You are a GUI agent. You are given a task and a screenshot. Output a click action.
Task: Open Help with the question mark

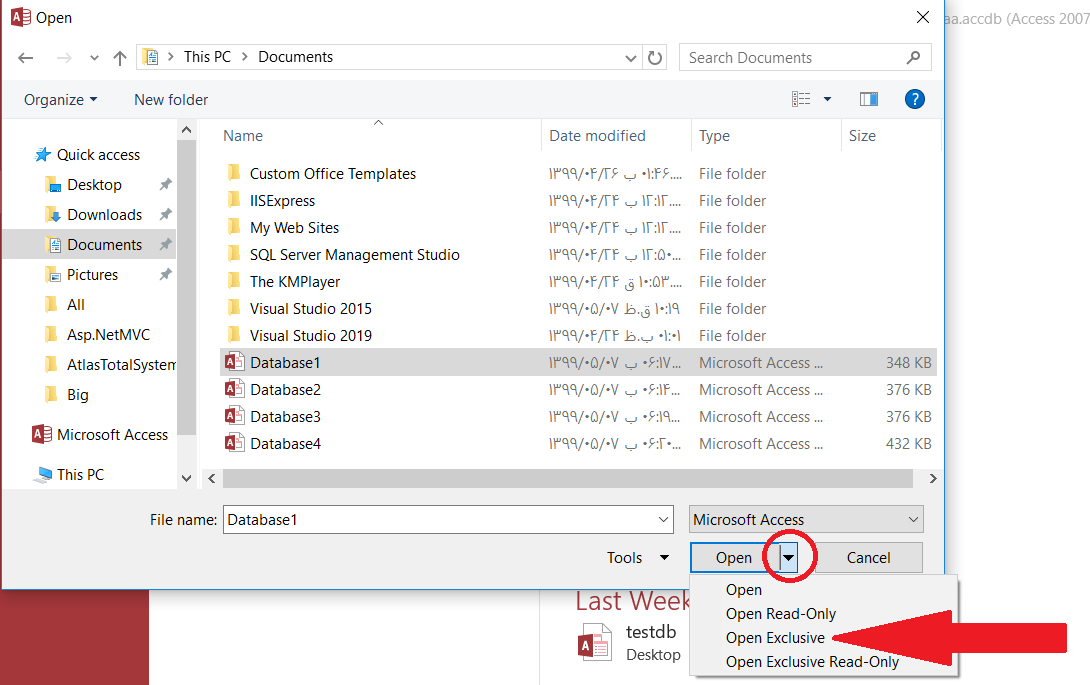tap(915, 99)
